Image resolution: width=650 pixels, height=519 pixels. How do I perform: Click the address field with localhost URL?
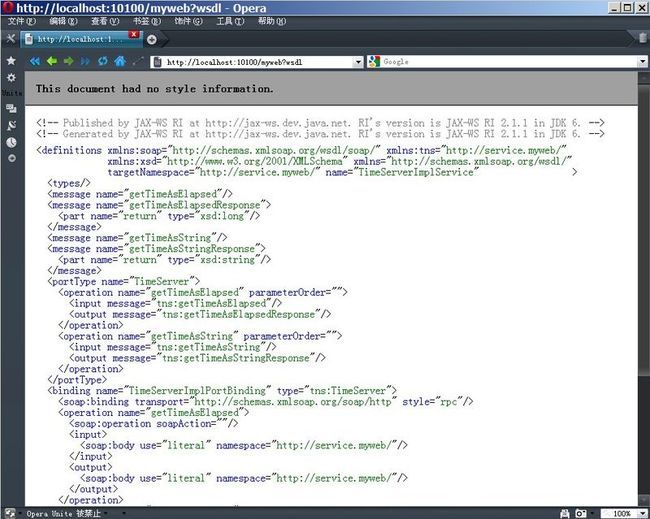(259, 62)
